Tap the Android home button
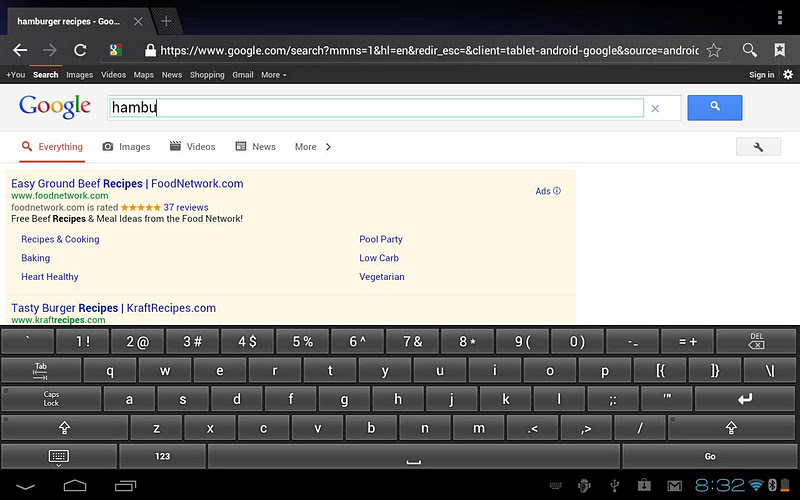Image resolution: width=800 pixels, height=500 pixels. [75, 485]
